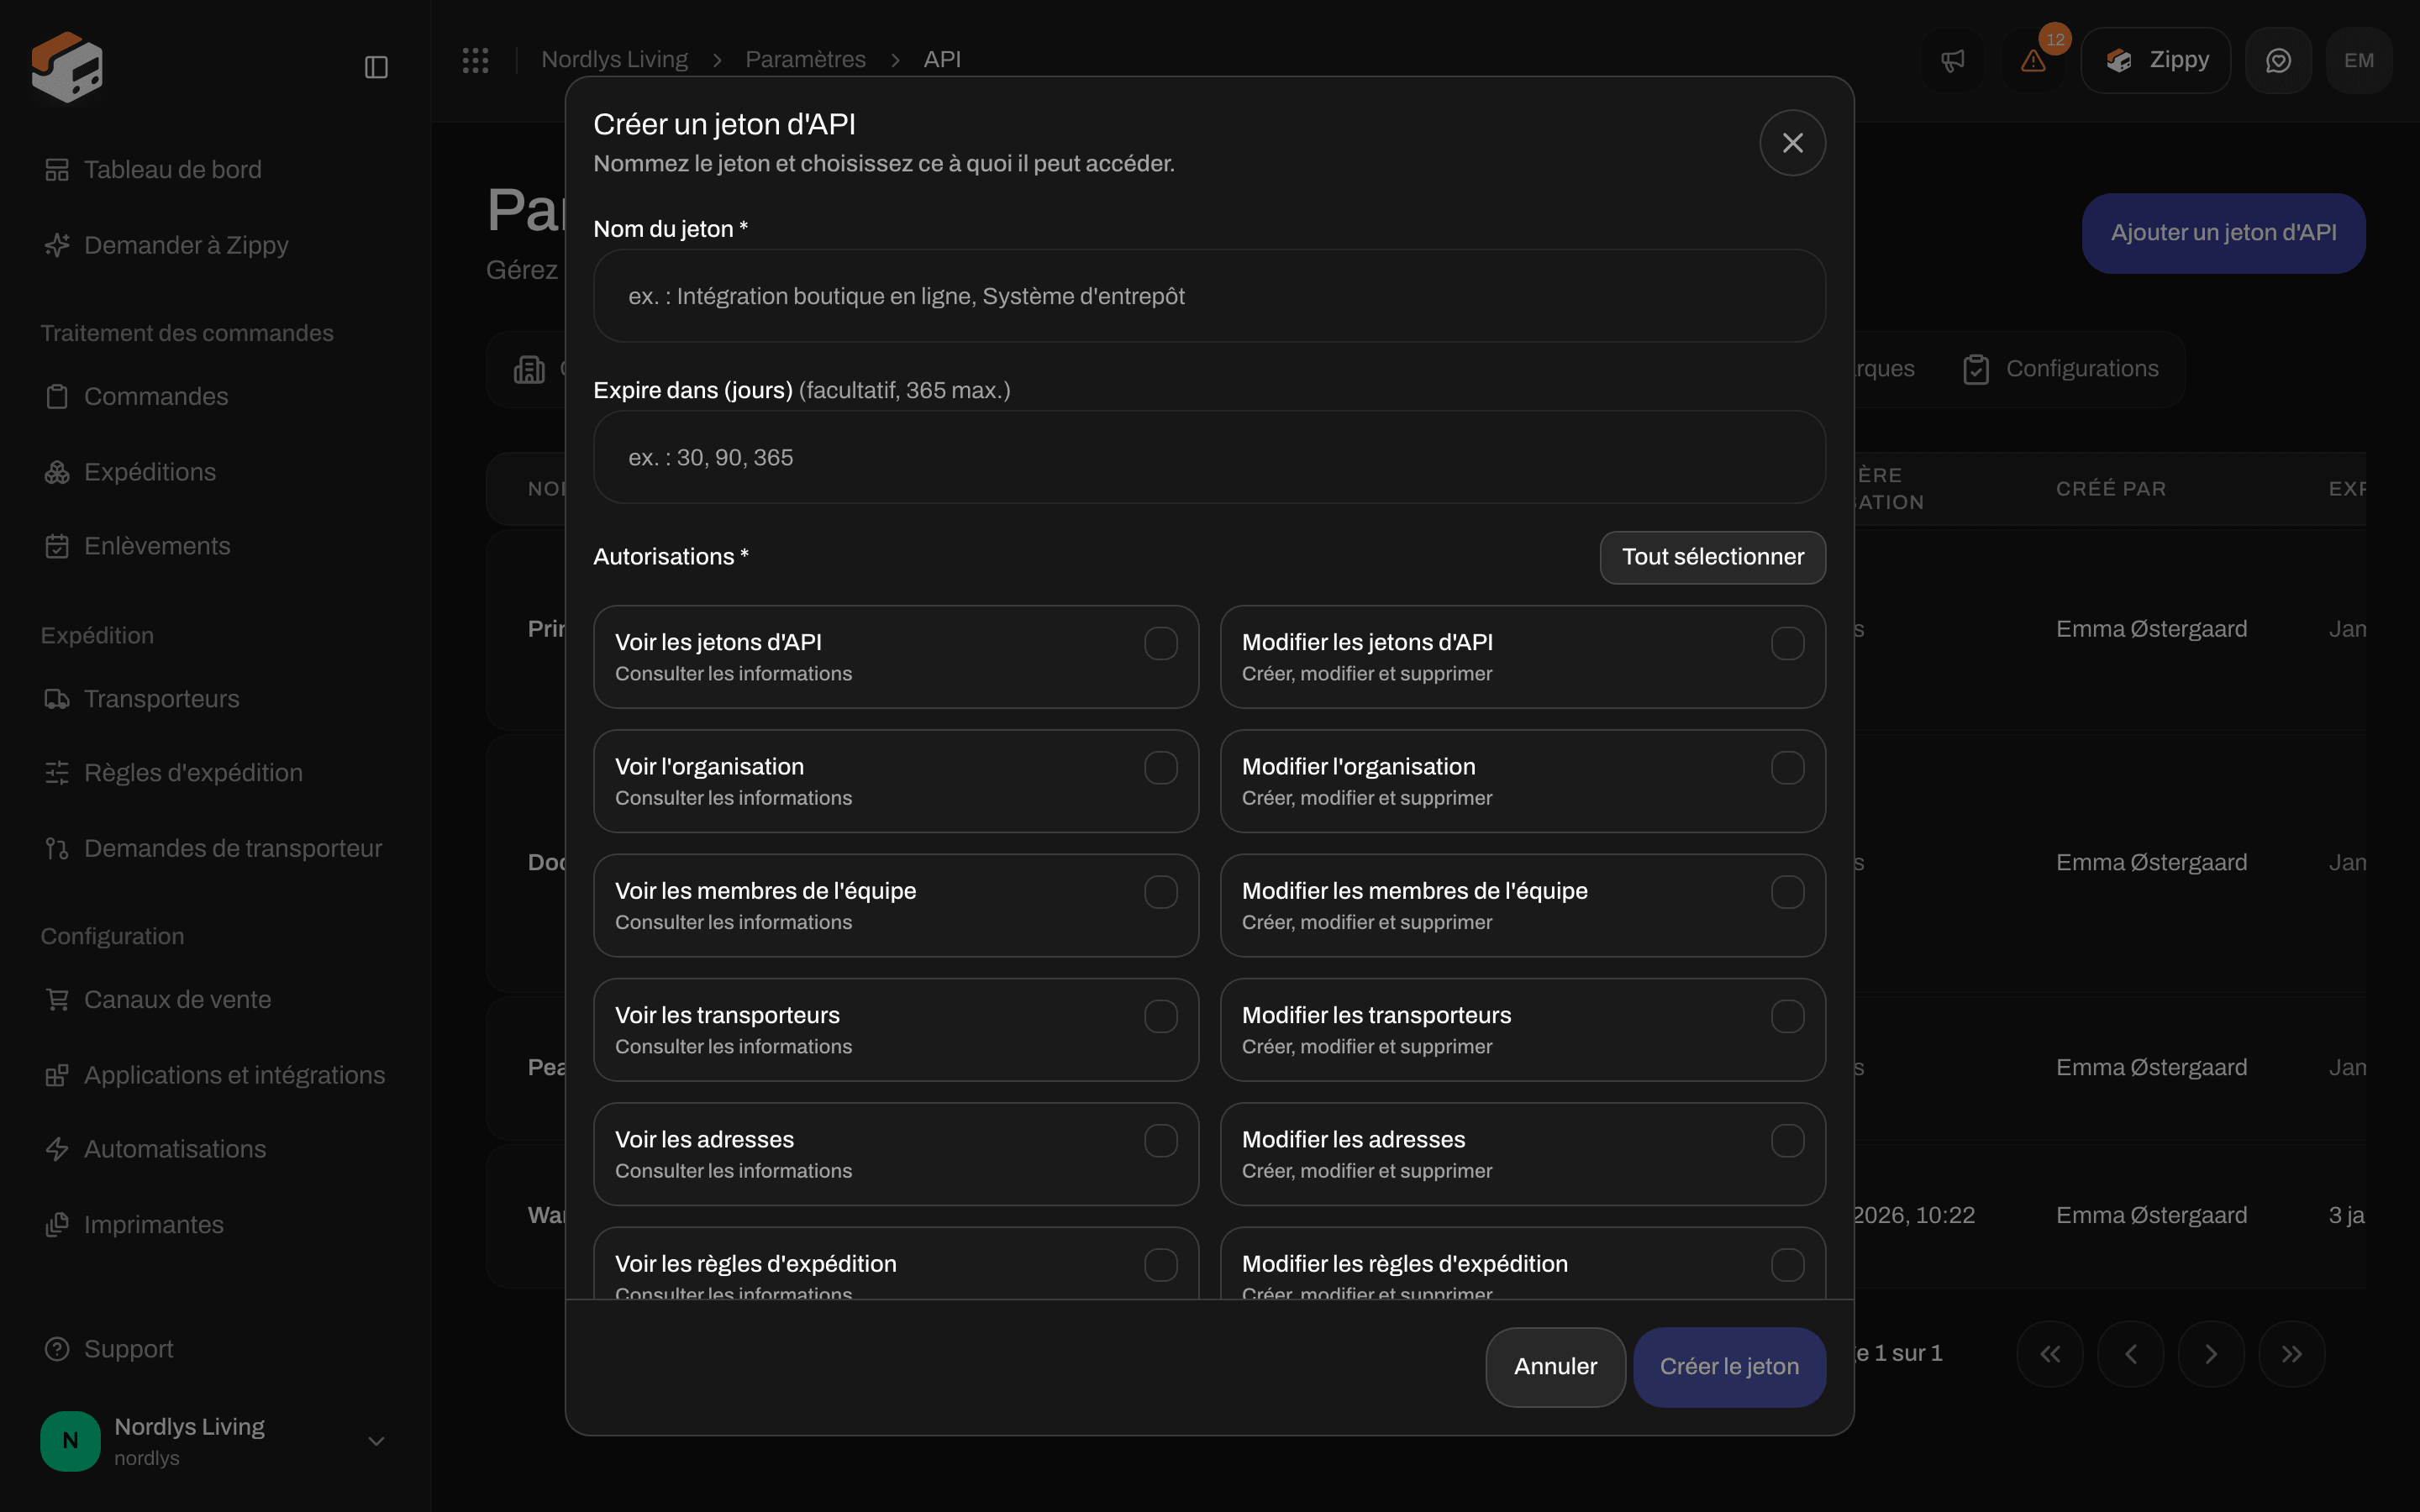Enable Voir les jetons d'API permission

pos(1160,643)
